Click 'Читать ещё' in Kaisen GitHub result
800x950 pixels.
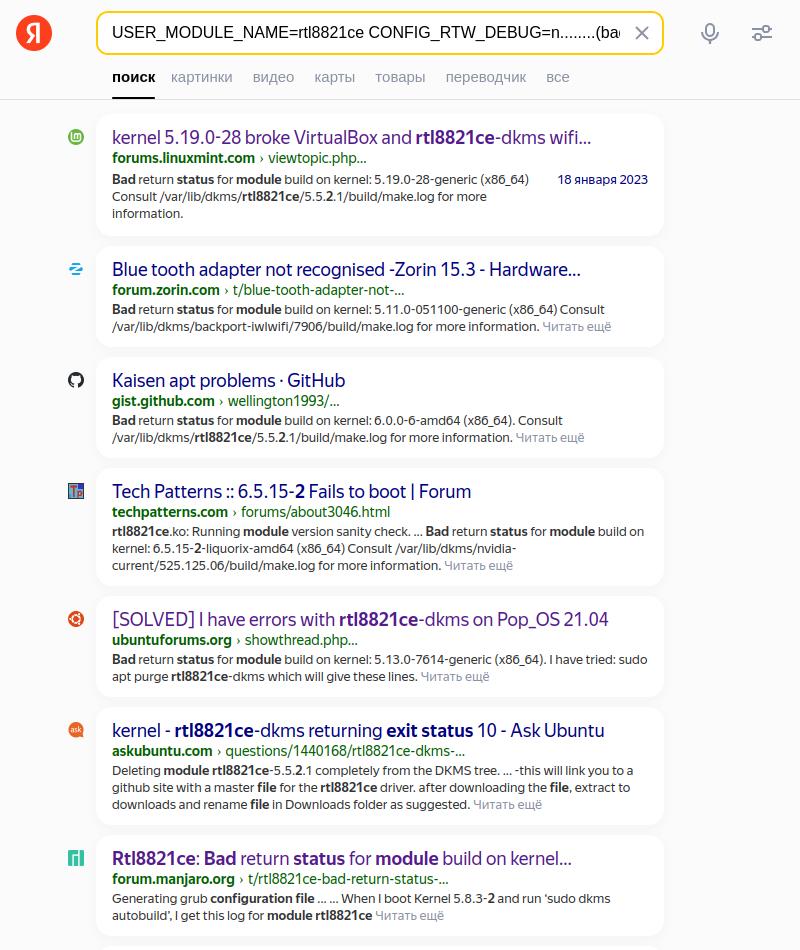(x=550, y=437)
